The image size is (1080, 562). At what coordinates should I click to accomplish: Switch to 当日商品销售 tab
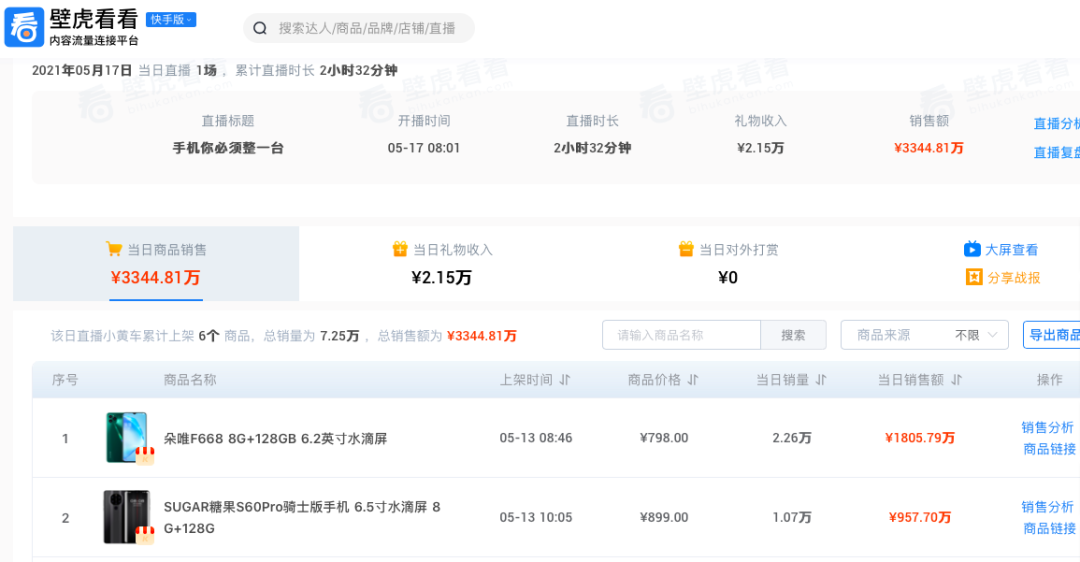point(156,263)
